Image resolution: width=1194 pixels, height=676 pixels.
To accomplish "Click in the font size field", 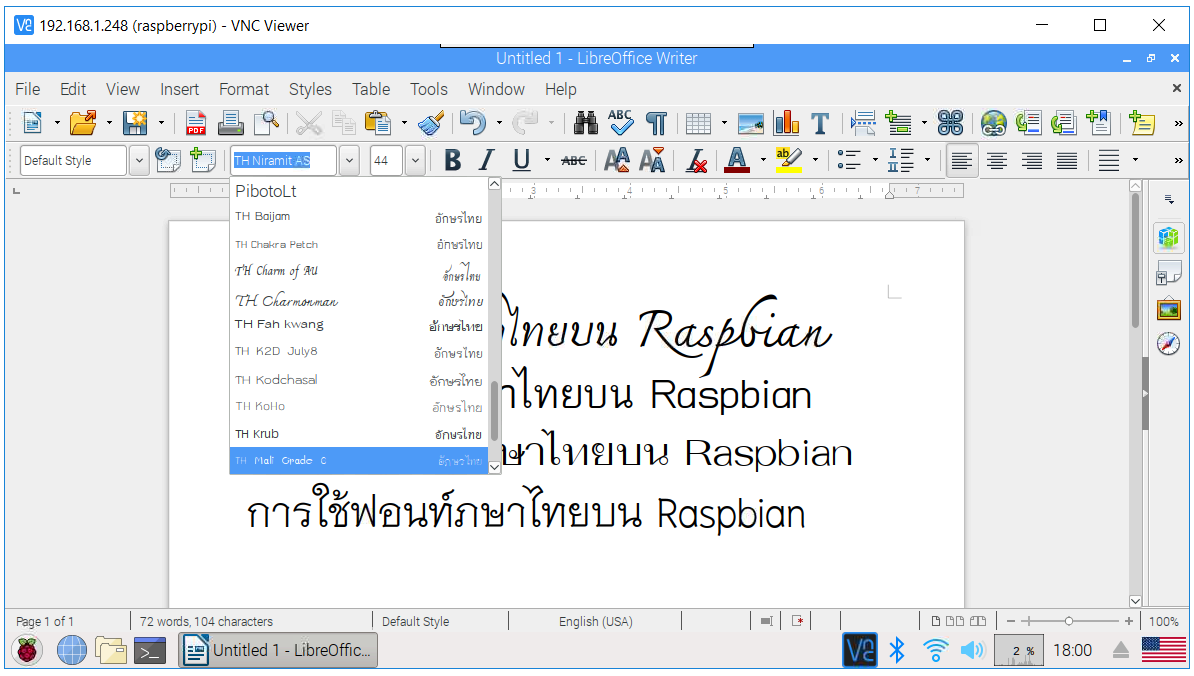I will pos(386,161).
